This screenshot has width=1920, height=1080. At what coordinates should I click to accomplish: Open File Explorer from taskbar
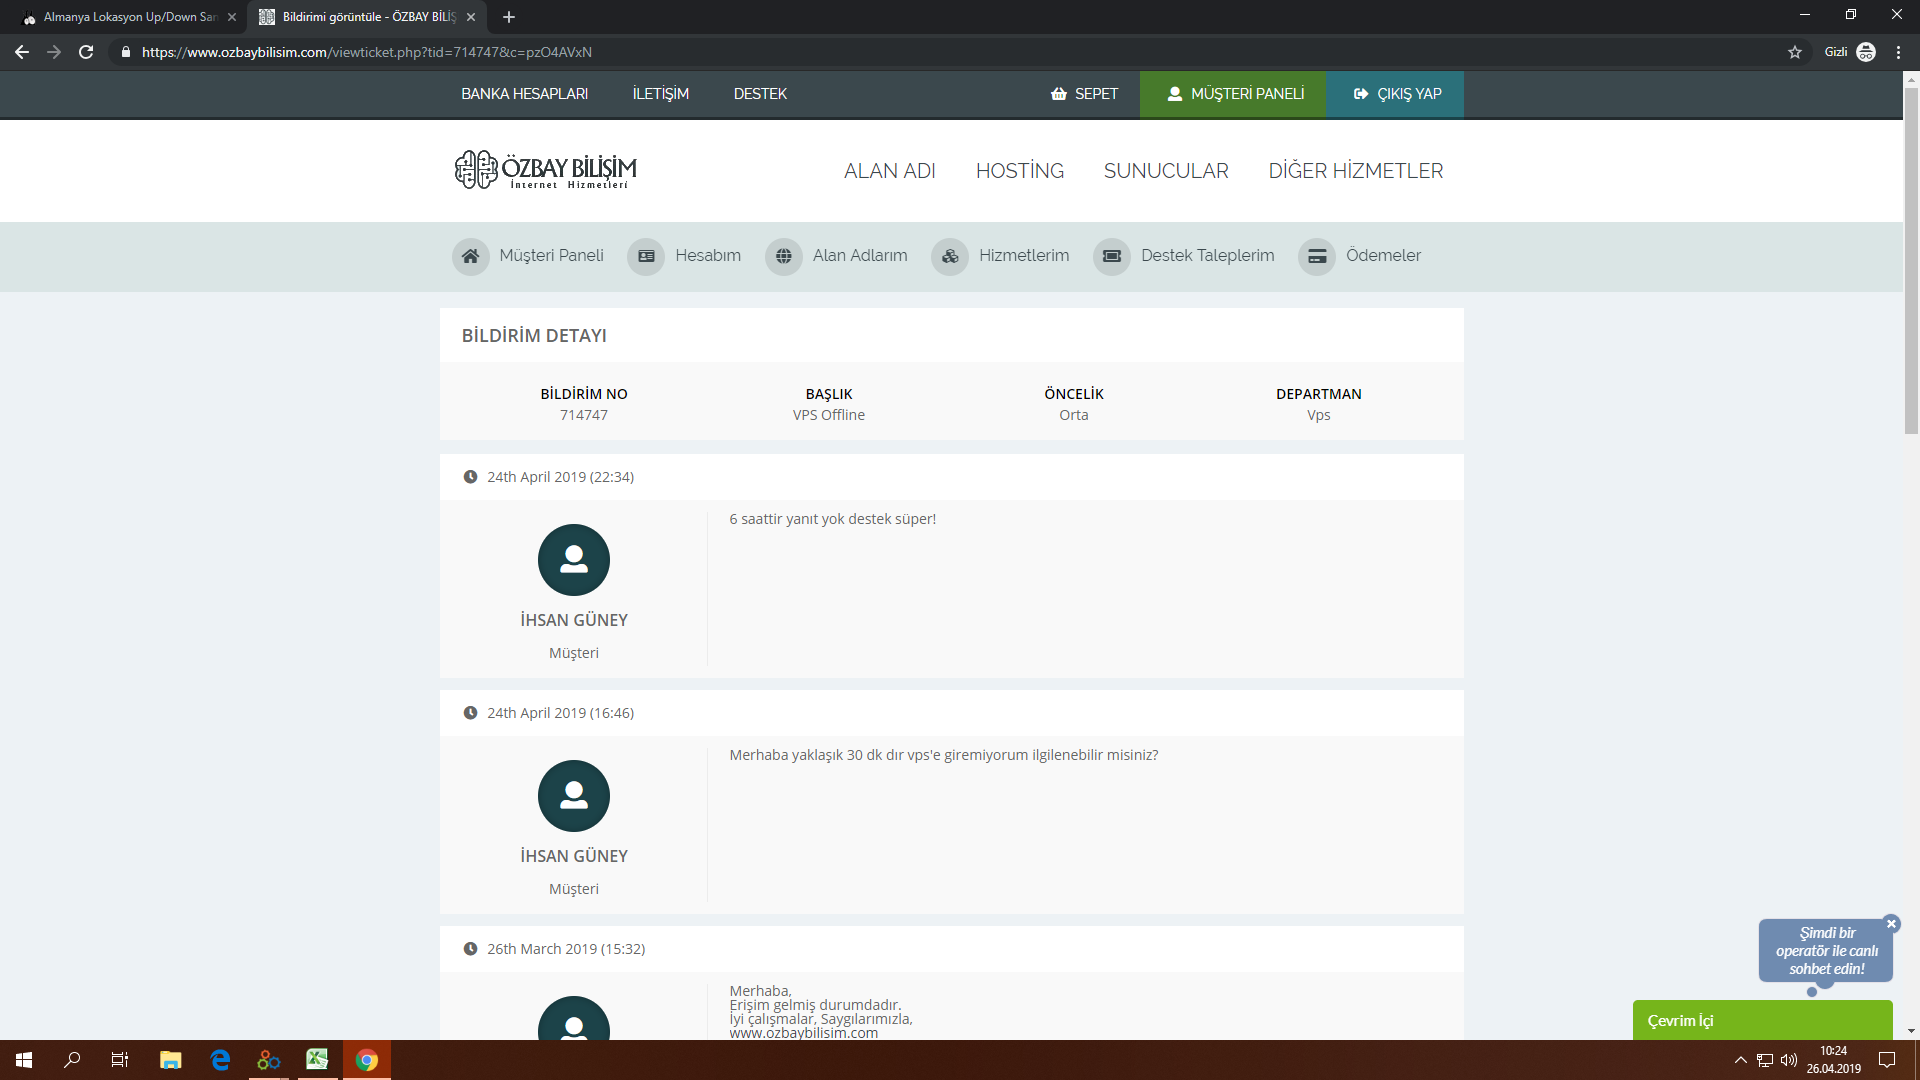coord(170,1060)
